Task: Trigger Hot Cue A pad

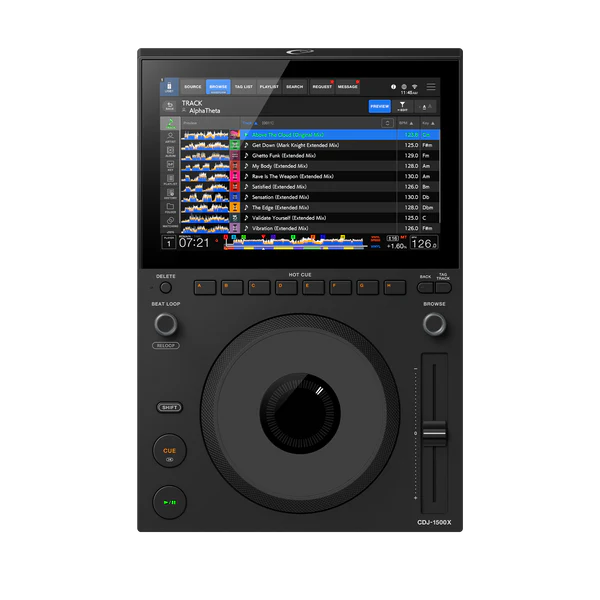Action: (x=205, y=287)
